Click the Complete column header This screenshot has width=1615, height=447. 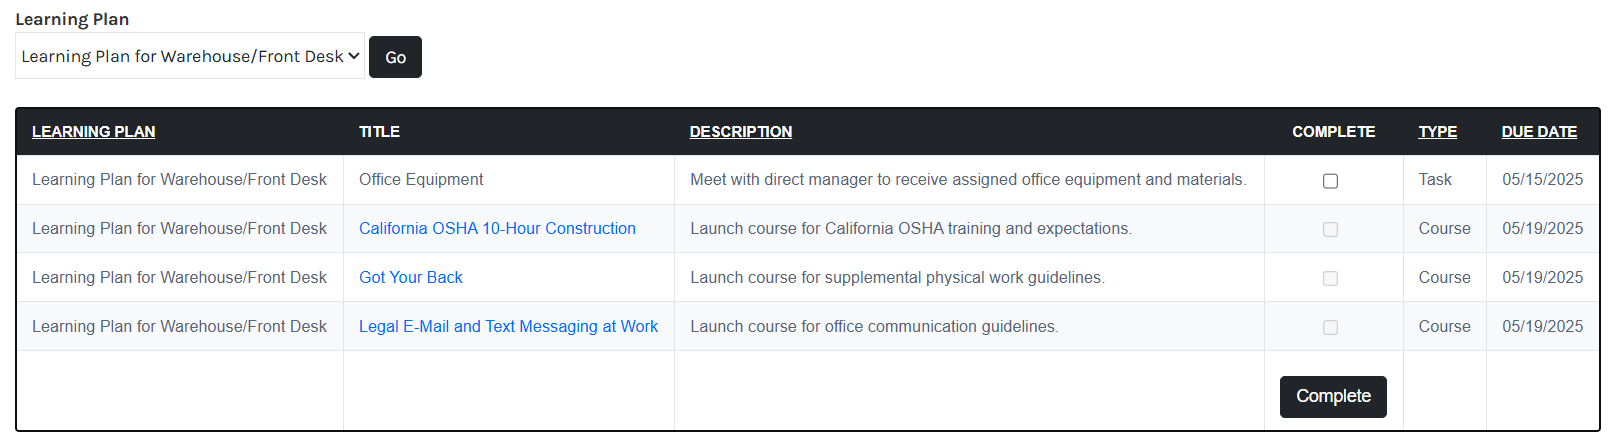1333,132
